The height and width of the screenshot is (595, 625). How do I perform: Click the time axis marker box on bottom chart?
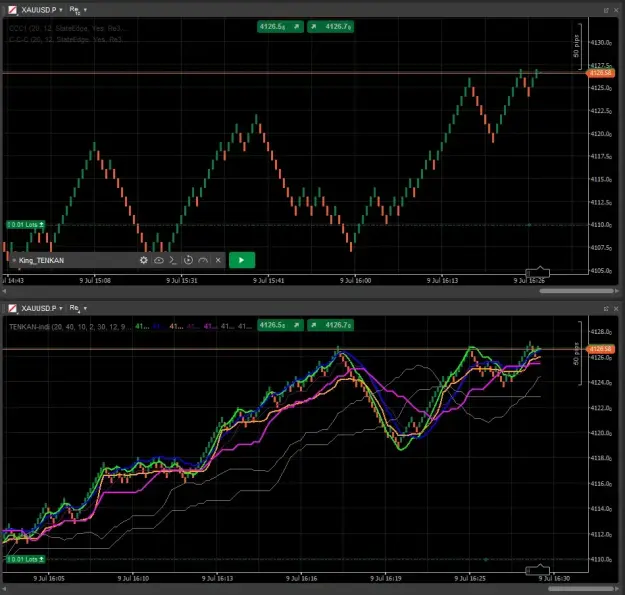pyautogui.click(x=538, y=570)
